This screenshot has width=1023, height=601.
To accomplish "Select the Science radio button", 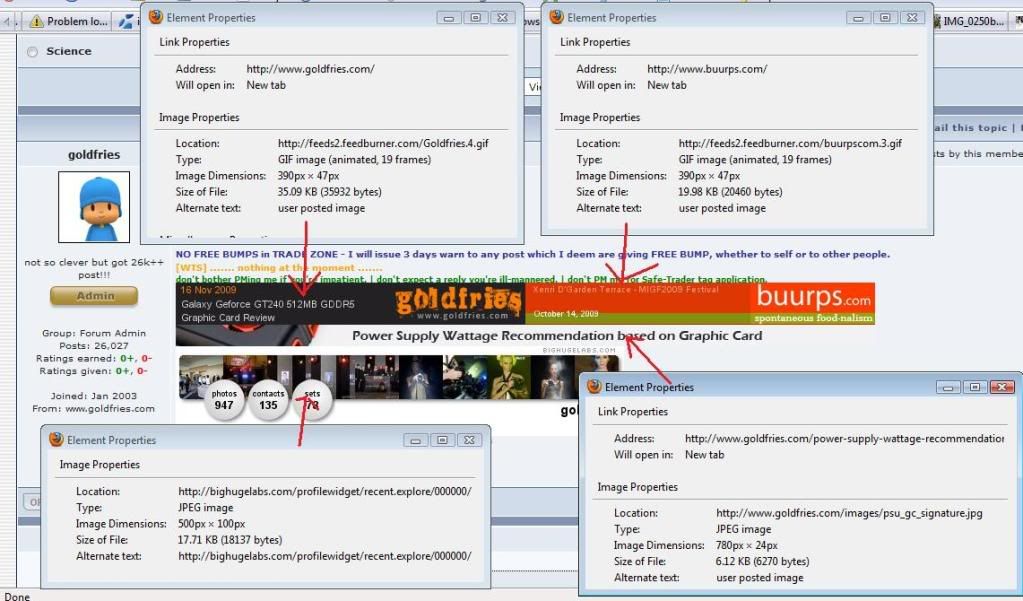I will [x=33, y=52].
